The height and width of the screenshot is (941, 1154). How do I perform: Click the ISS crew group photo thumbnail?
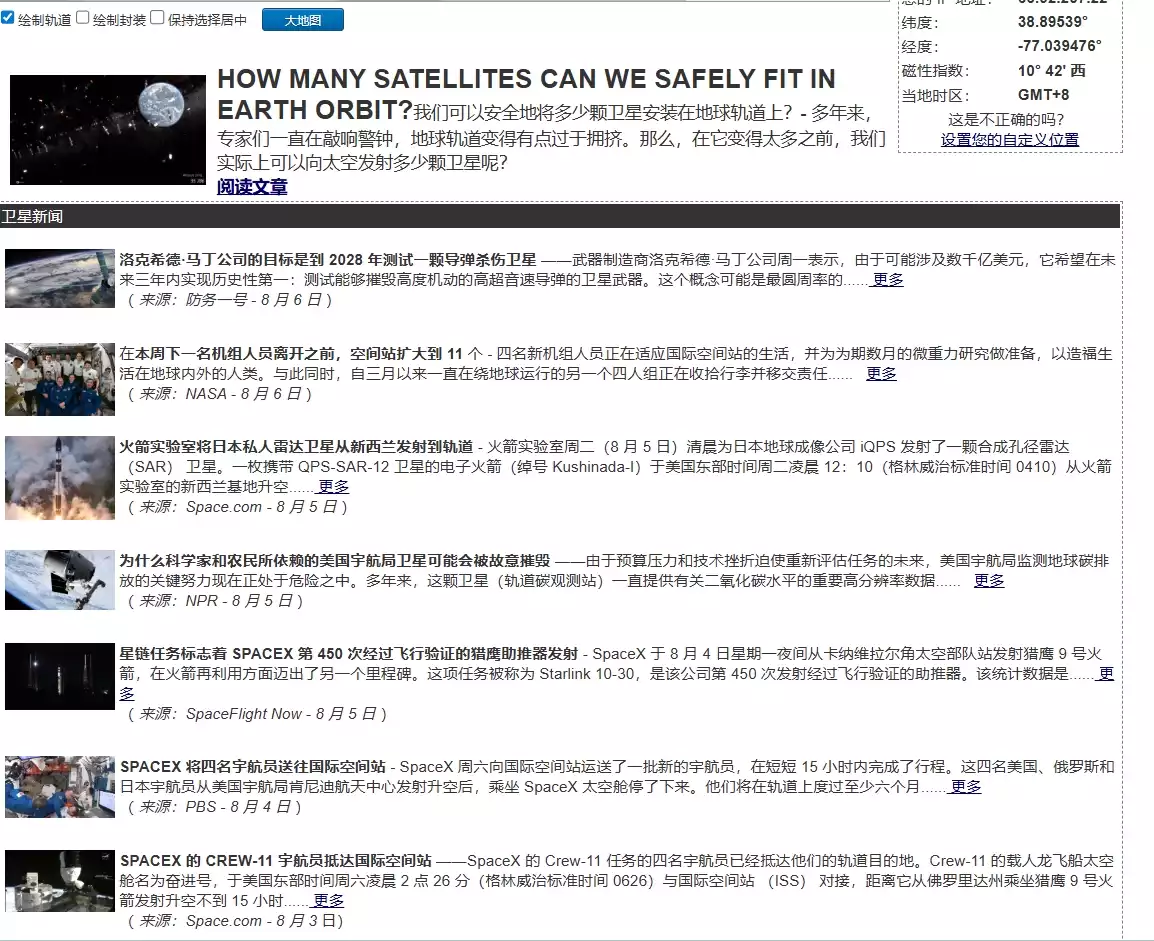60,379
